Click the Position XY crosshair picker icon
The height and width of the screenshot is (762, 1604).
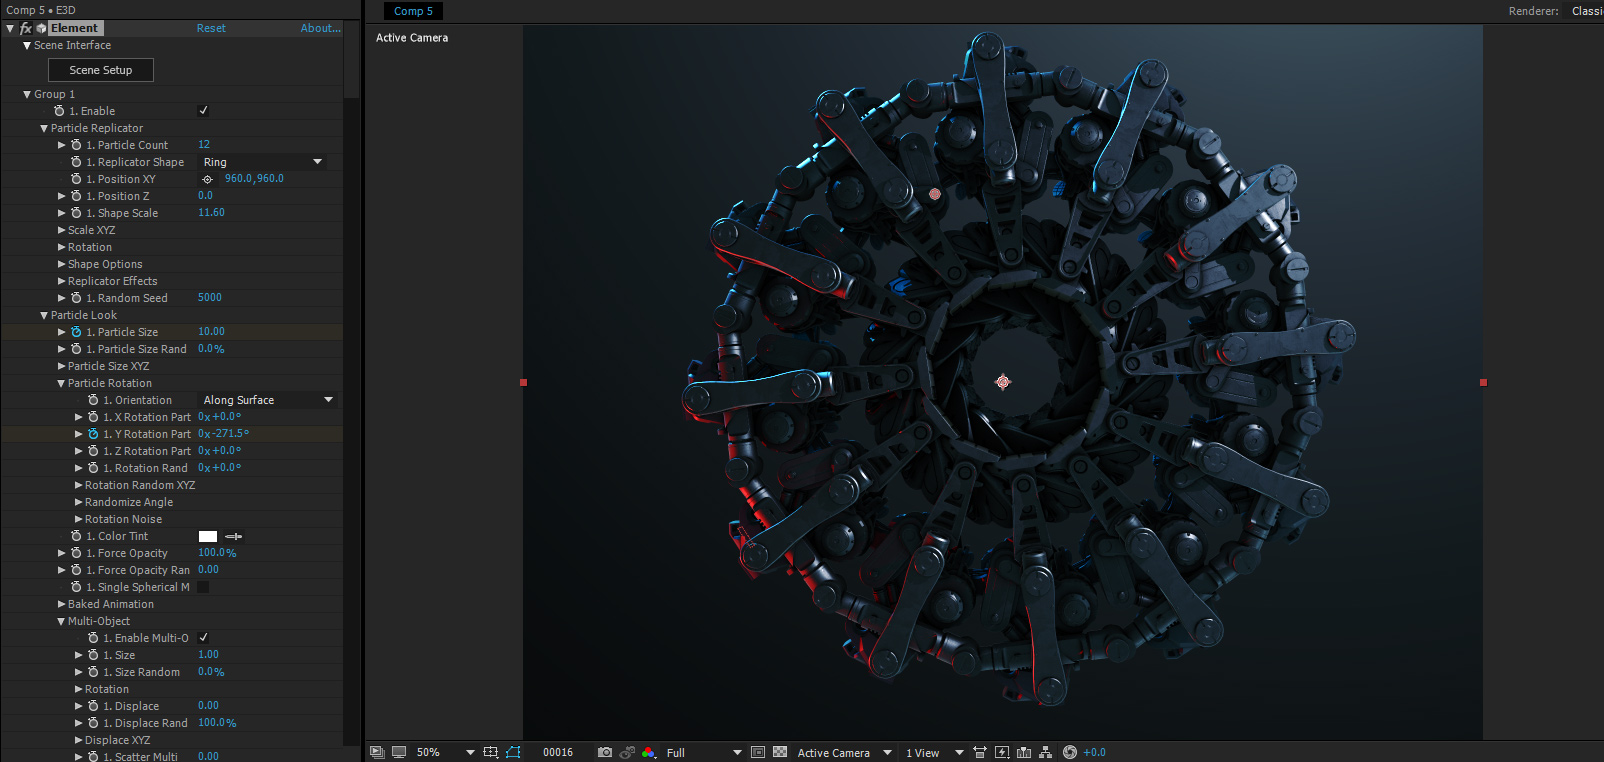pyautogui.click(x=208, y=179)
